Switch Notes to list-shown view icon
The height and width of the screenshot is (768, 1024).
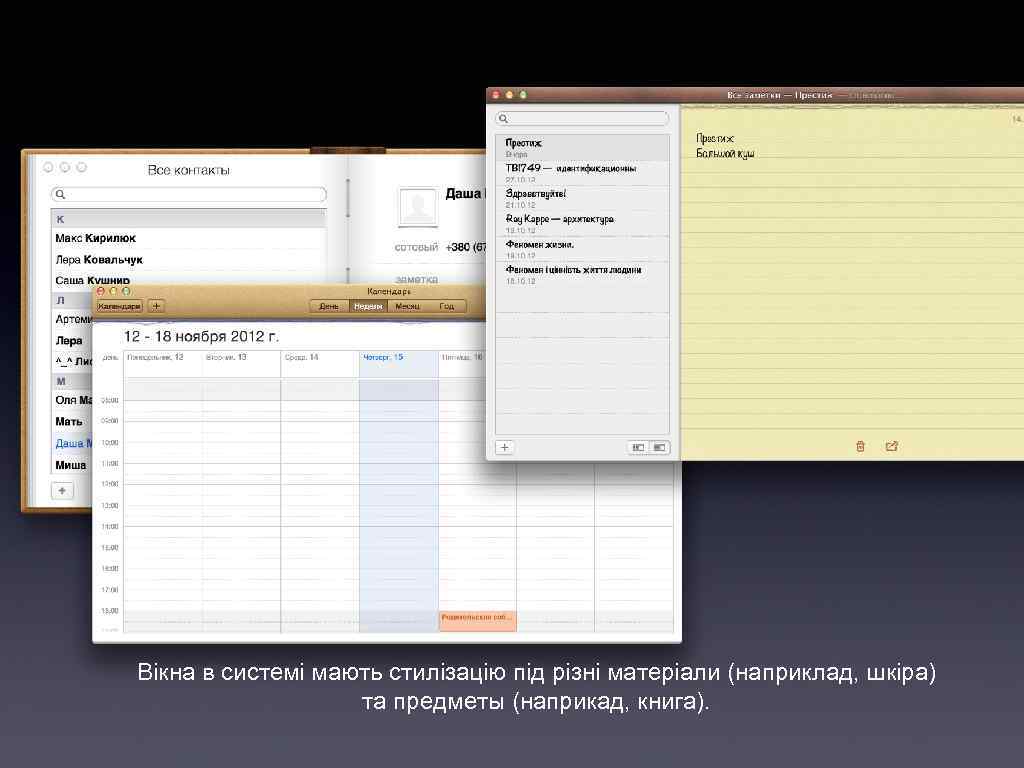[x=659, y=447]
